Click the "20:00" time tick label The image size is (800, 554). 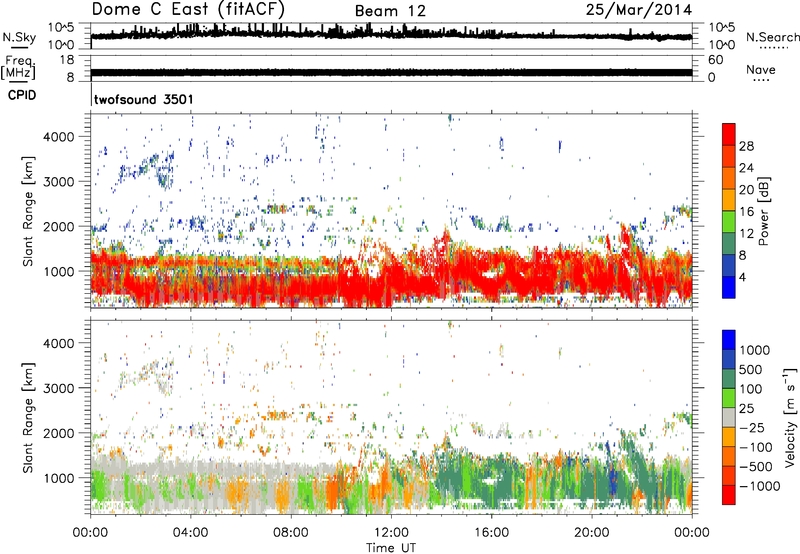click(591, 533)
